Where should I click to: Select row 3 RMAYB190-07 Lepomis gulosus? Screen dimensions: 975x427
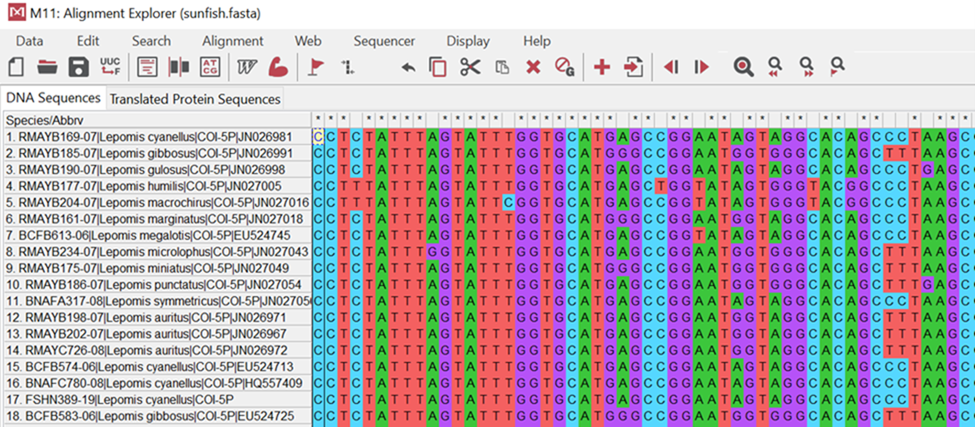(157, 170)
